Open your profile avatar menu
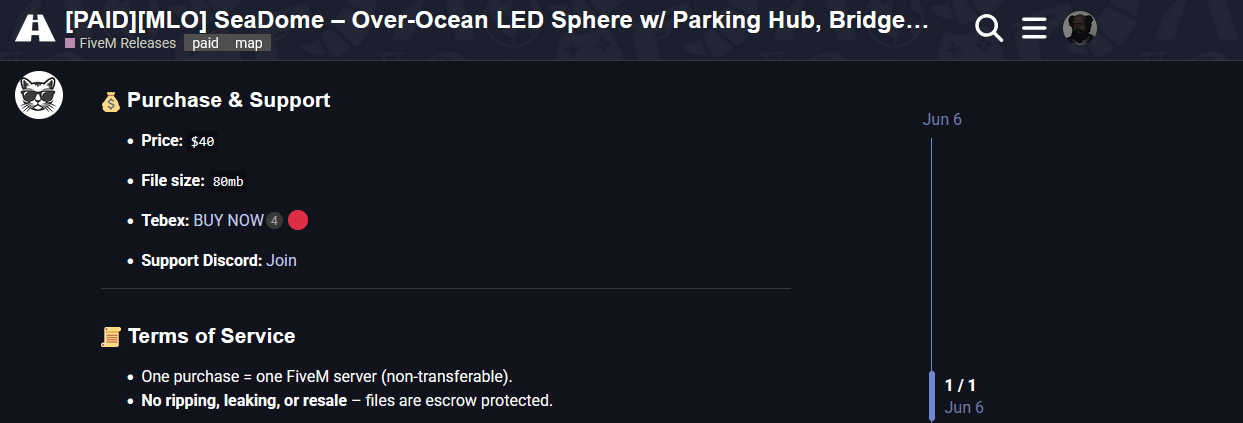Screen dimensions: 1243x423 tap(1079, 28)
